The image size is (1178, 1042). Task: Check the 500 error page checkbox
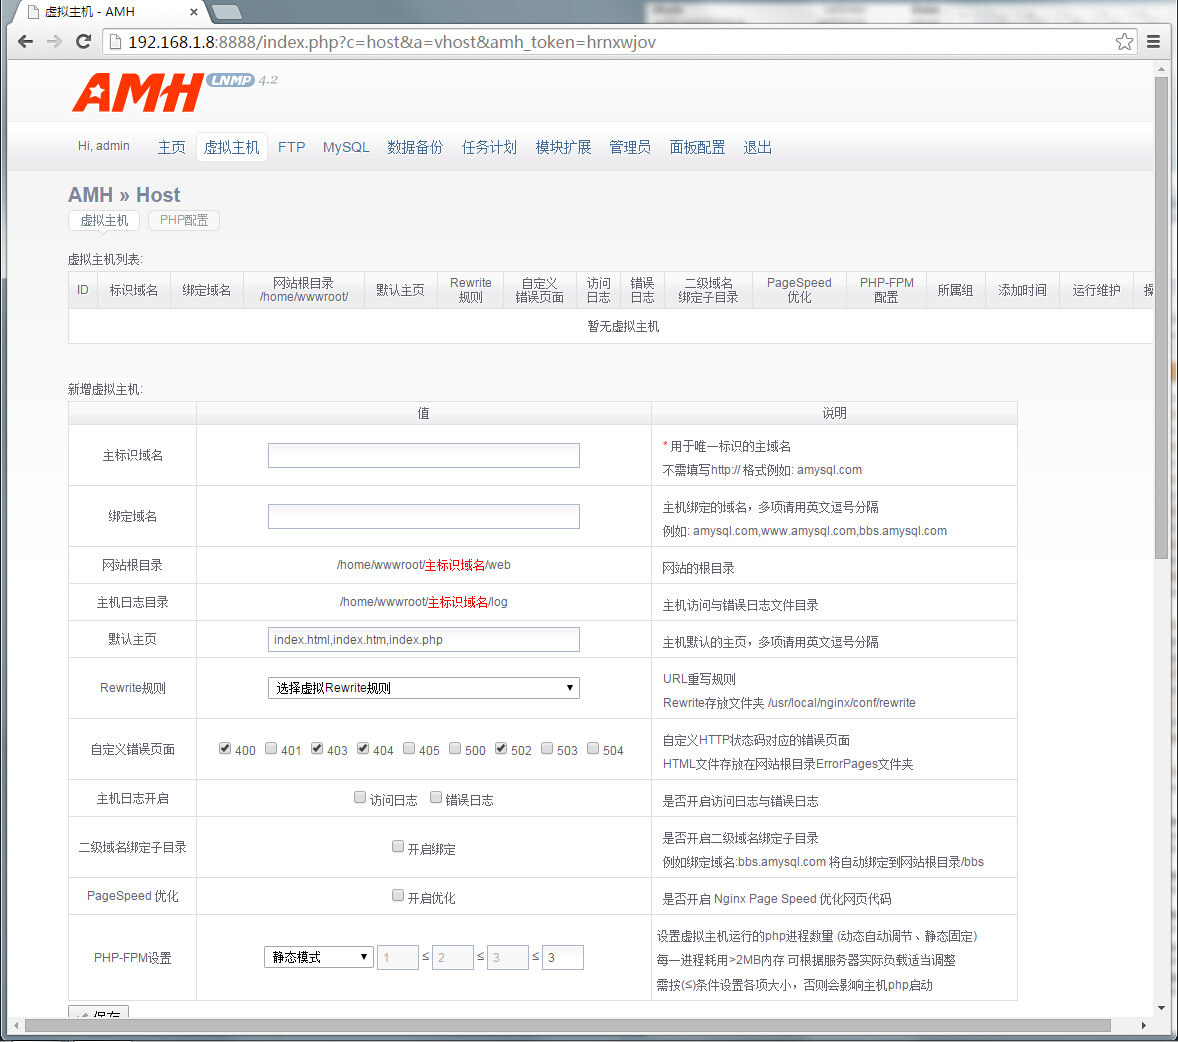point(455,748)
